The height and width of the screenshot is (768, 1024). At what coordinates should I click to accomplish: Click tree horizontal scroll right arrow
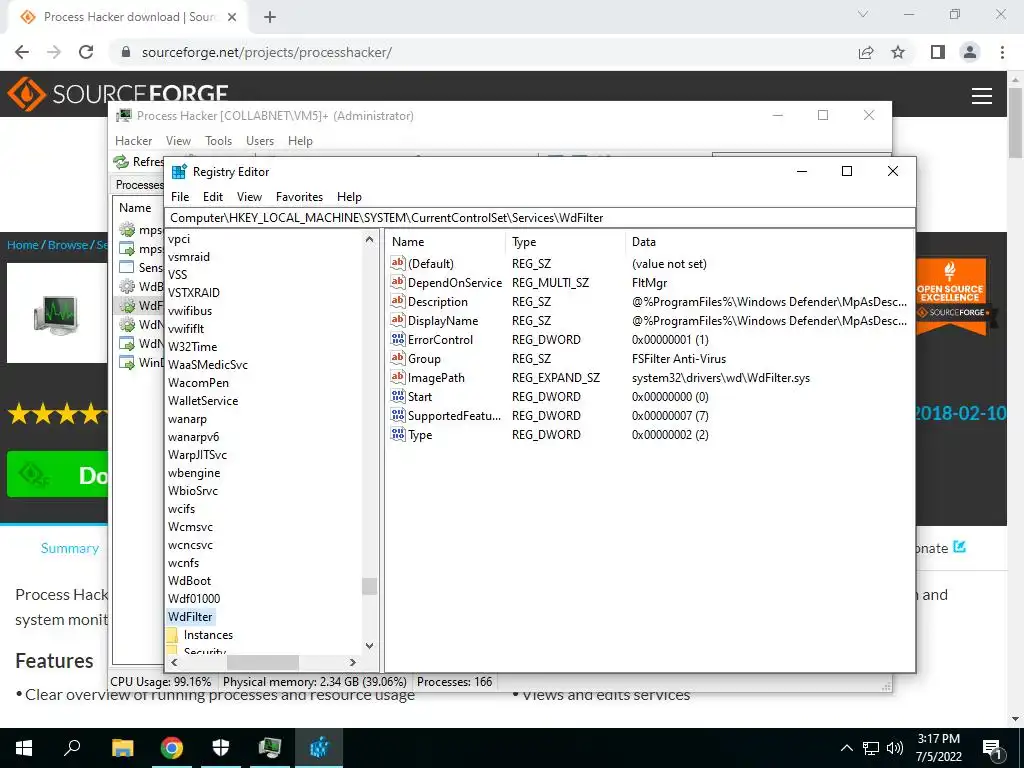(353, 662)
